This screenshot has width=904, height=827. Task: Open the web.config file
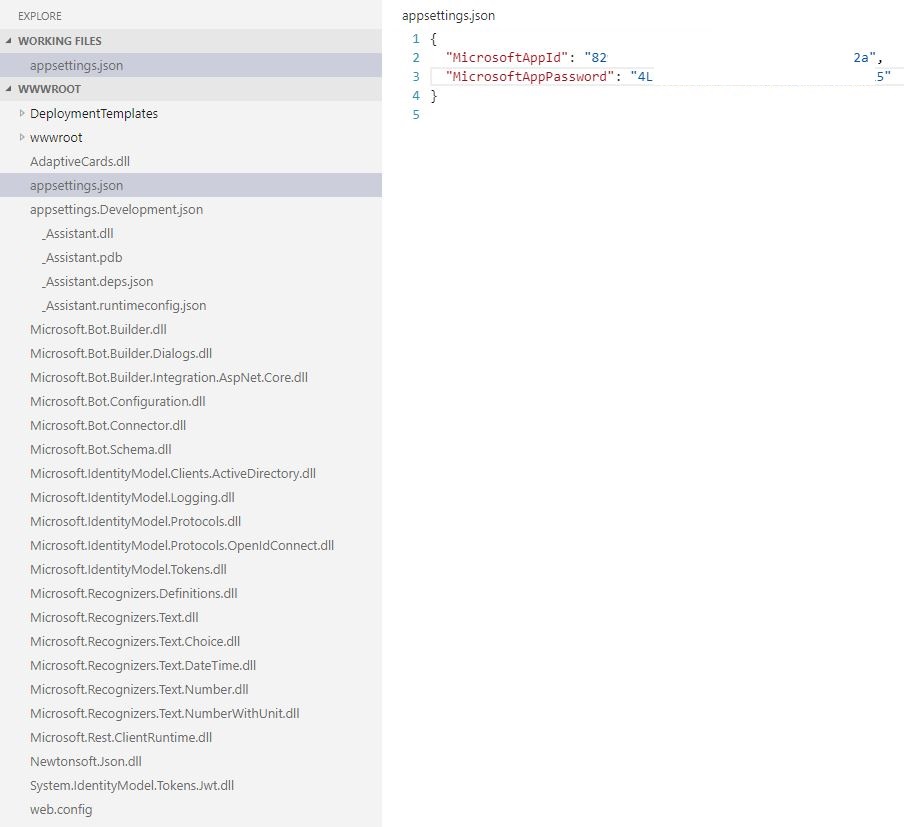coord(62,809)
